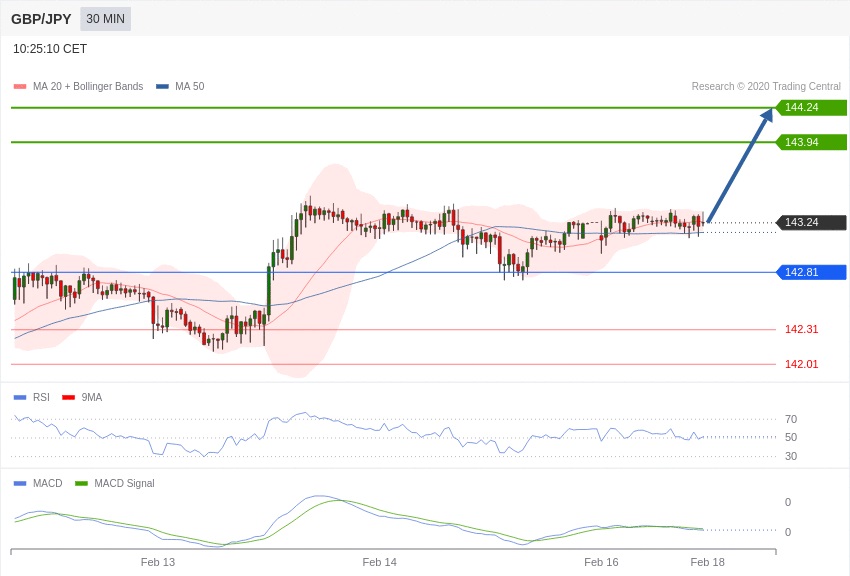The image size is (850, 576).
Task: Click the 10:25:10 CET timestamp
Action: 50,49
